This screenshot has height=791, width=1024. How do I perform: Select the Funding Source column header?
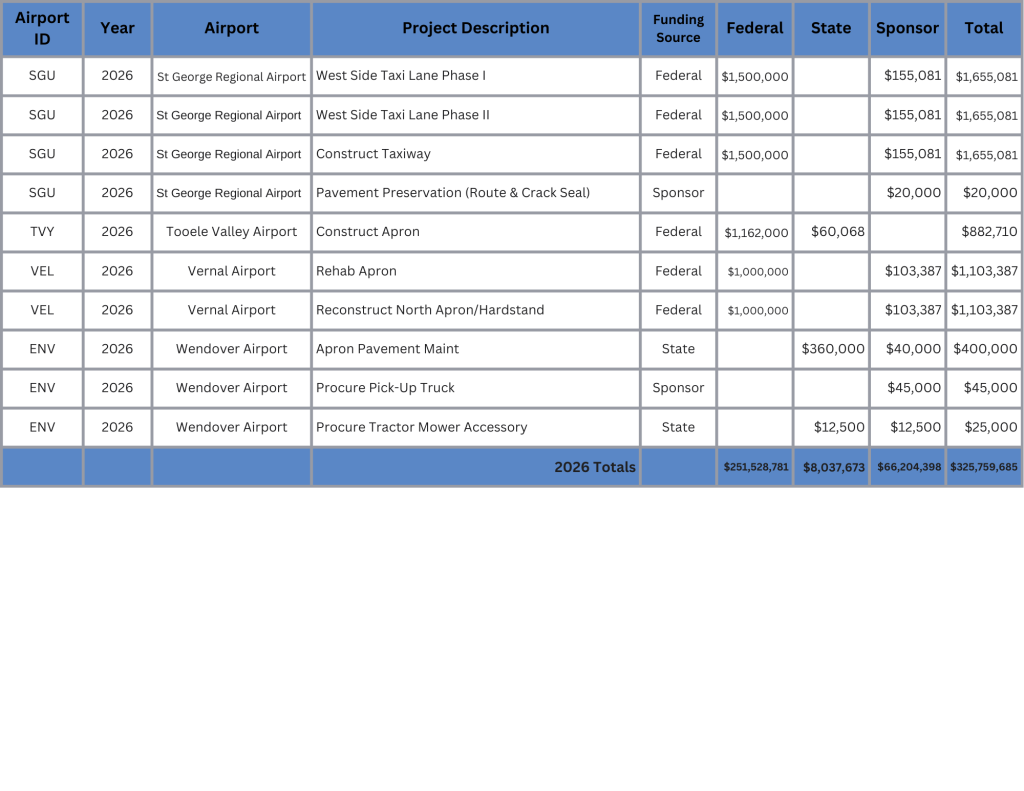coord(678,28)
